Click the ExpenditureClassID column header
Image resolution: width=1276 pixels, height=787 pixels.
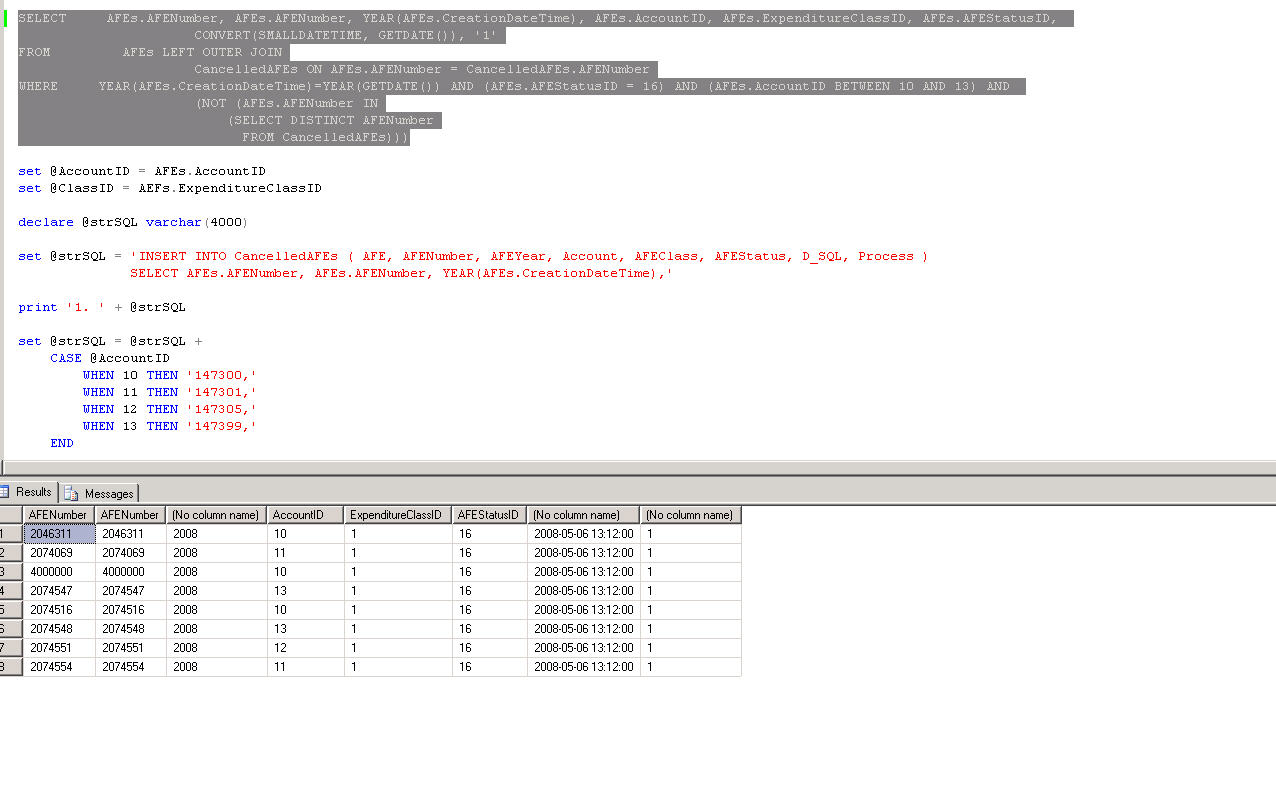click(397, 514)
